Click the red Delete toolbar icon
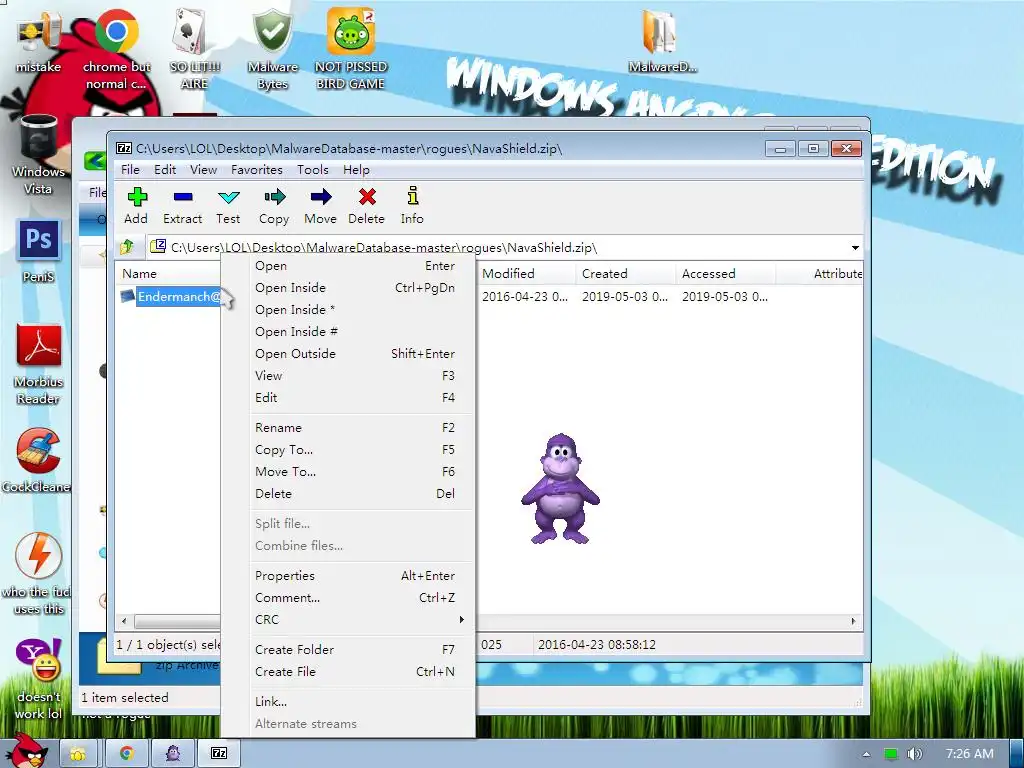The height and width of the screenshot is (768, 1024). point(367,197)
